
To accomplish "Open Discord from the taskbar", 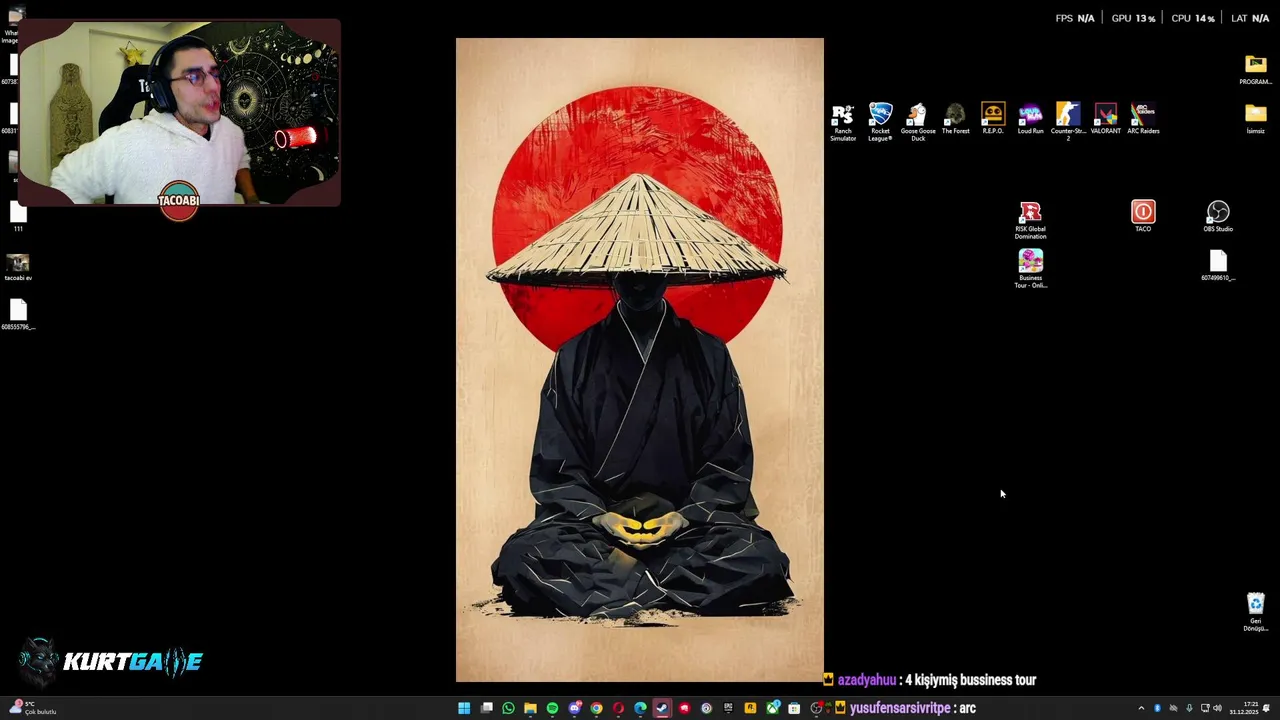I will pos(575,708).
